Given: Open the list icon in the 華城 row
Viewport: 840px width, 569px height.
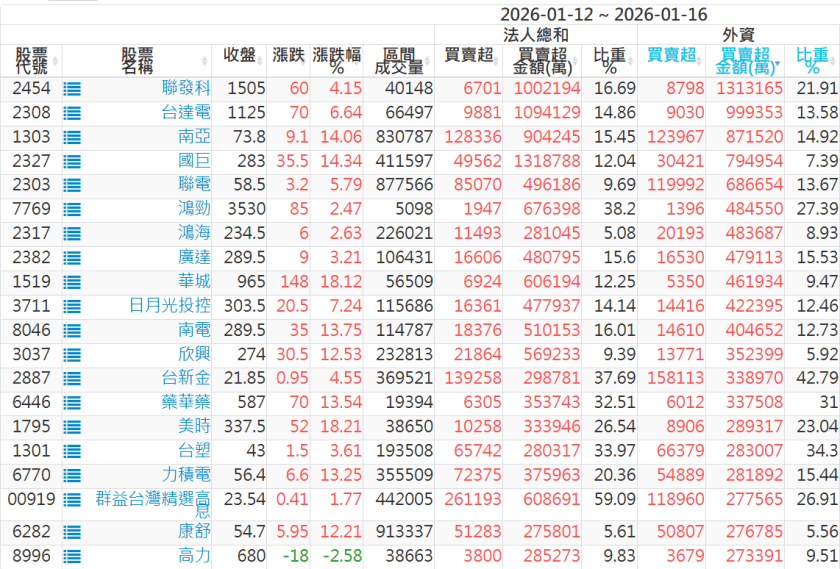Looking at the screenshot, I should coord(72,282).
